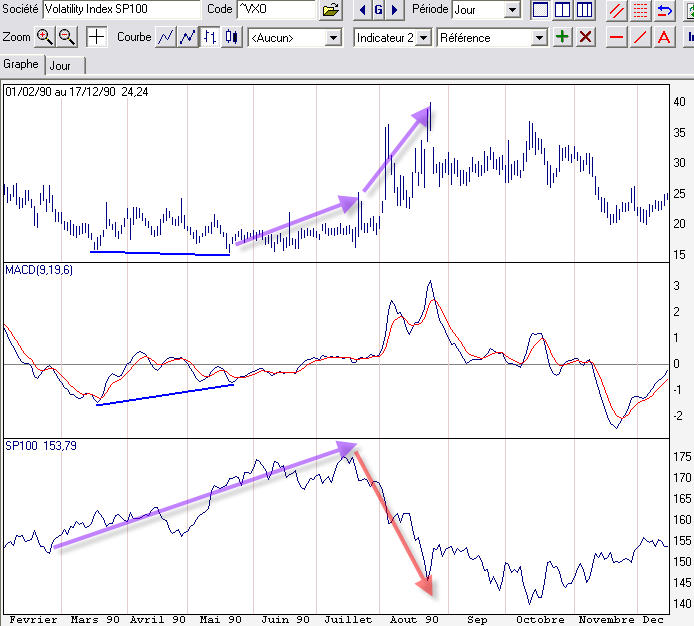Select candlestick curve style
The image size is (694, 626).
coord(231,37)
